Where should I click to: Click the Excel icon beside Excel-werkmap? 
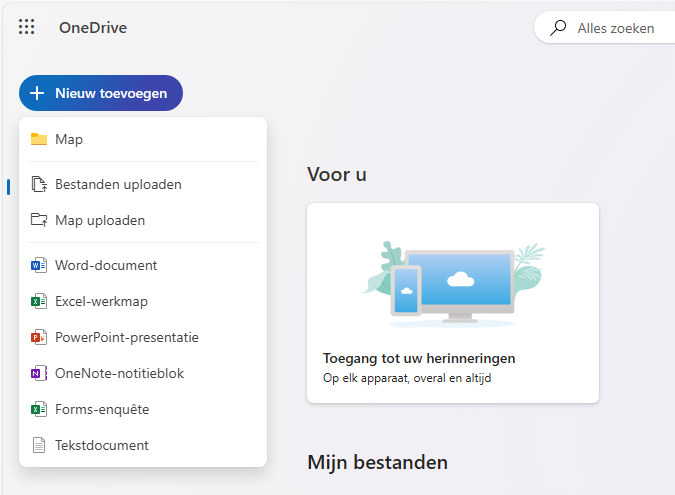(39, 301)
